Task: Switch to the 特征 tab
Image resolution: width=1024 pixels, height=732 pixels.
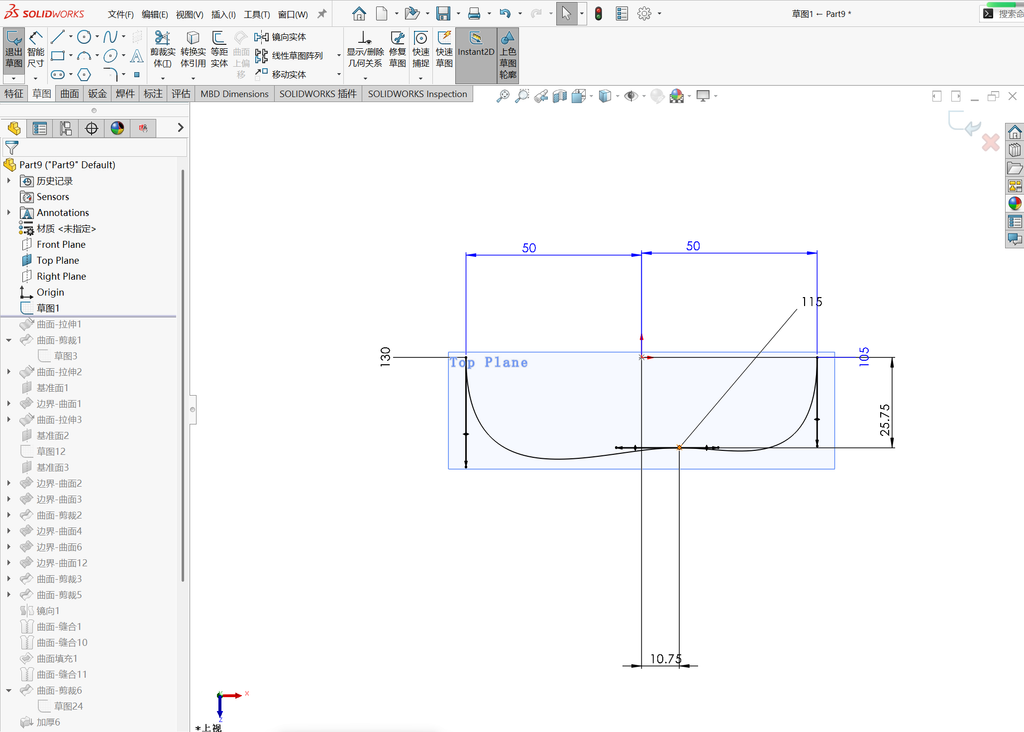Action: point(14,94)
